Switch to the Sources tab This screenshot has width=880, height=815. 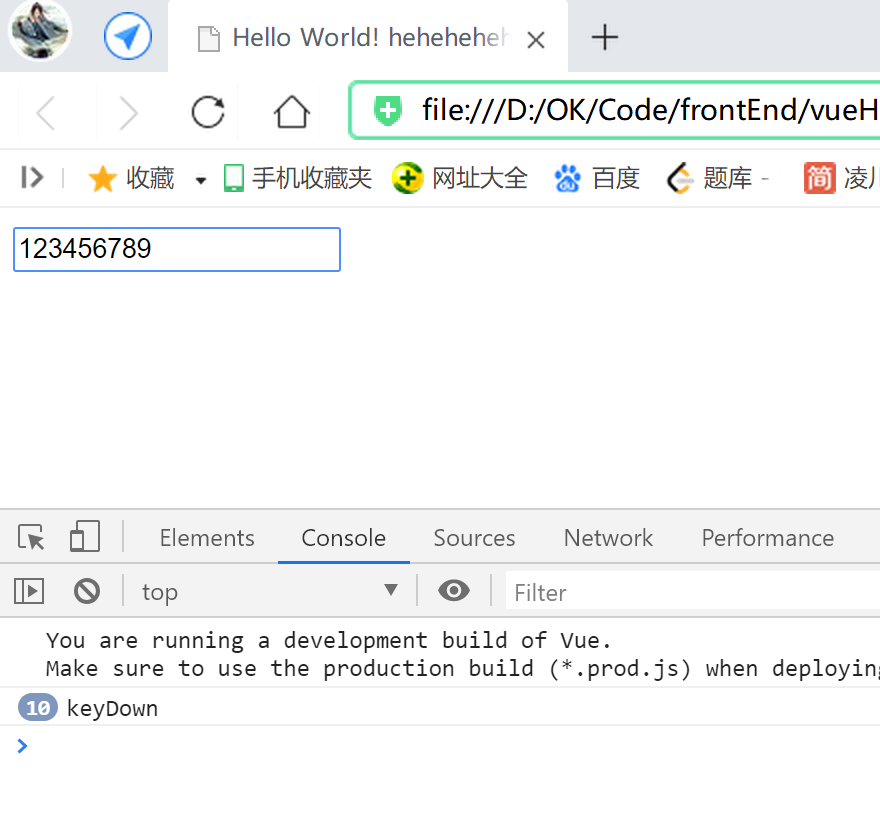click(x=474, y=538)
